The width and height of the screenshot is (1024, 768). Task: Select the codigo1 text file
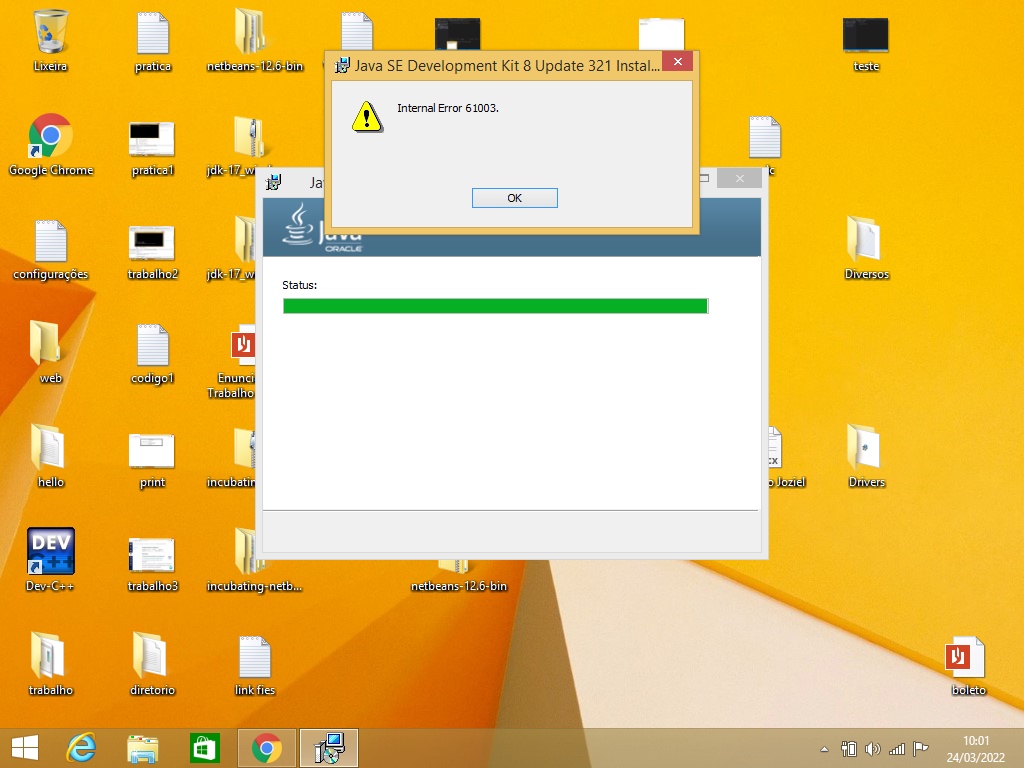point(152,354)
